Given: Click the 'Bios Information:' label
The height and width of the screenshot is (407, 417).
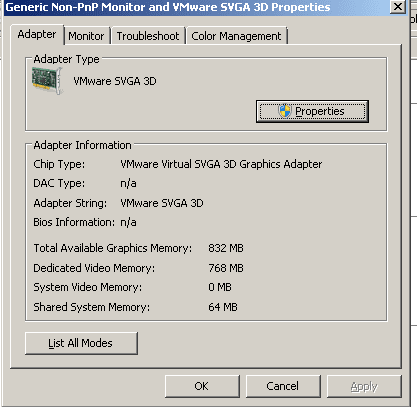Looking at the screenshot, I should tap(74, 222).
